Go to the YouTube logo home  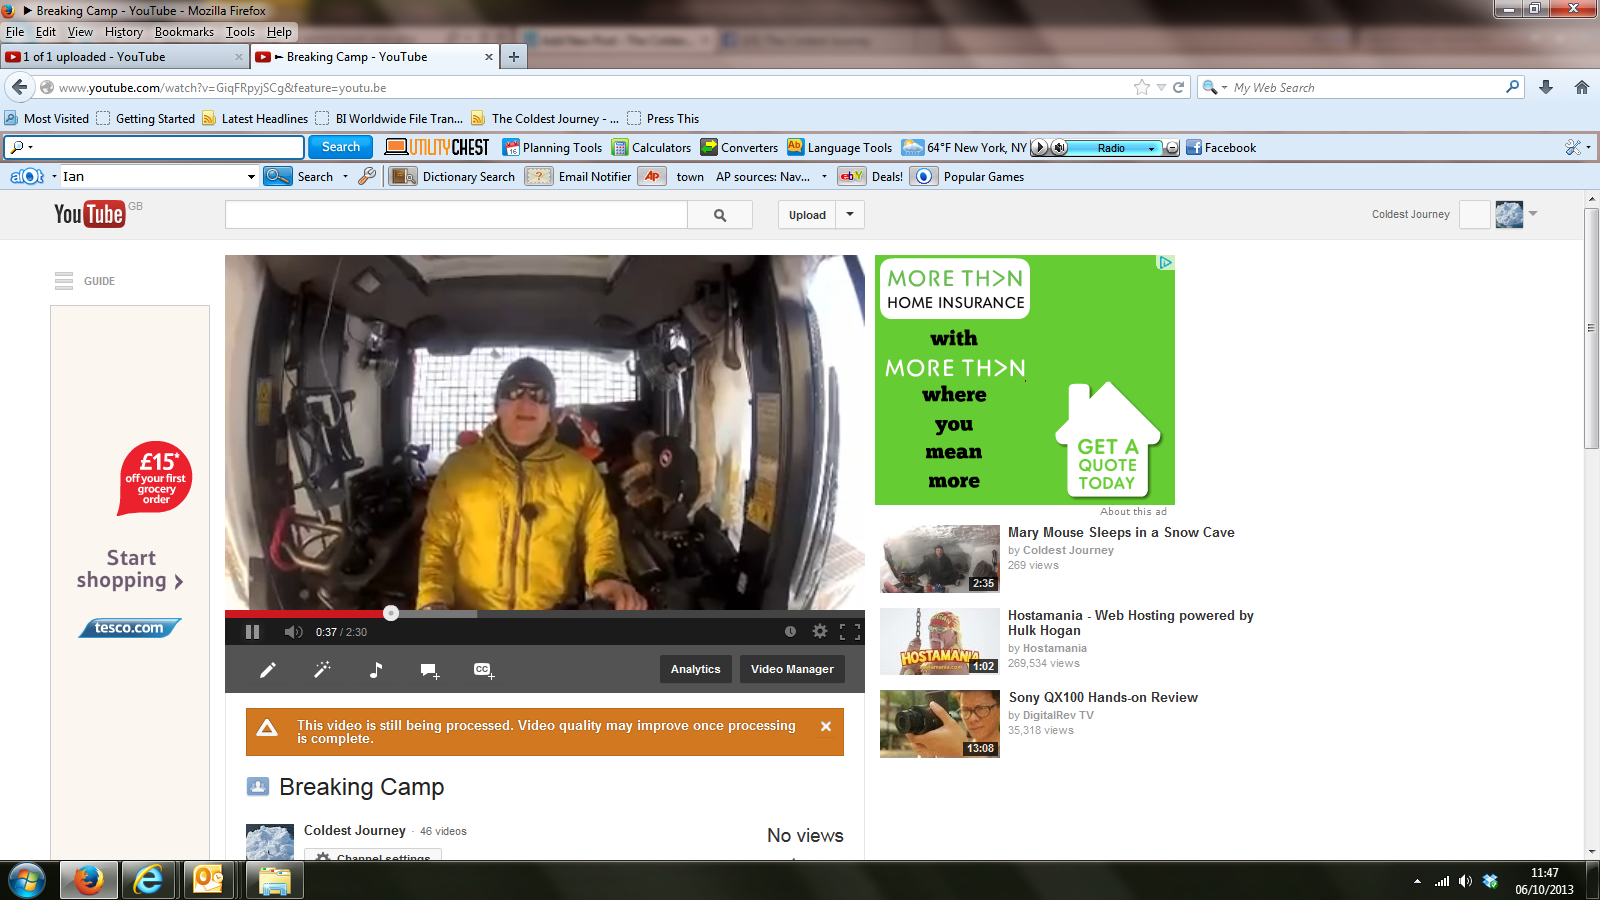point(89,214)
